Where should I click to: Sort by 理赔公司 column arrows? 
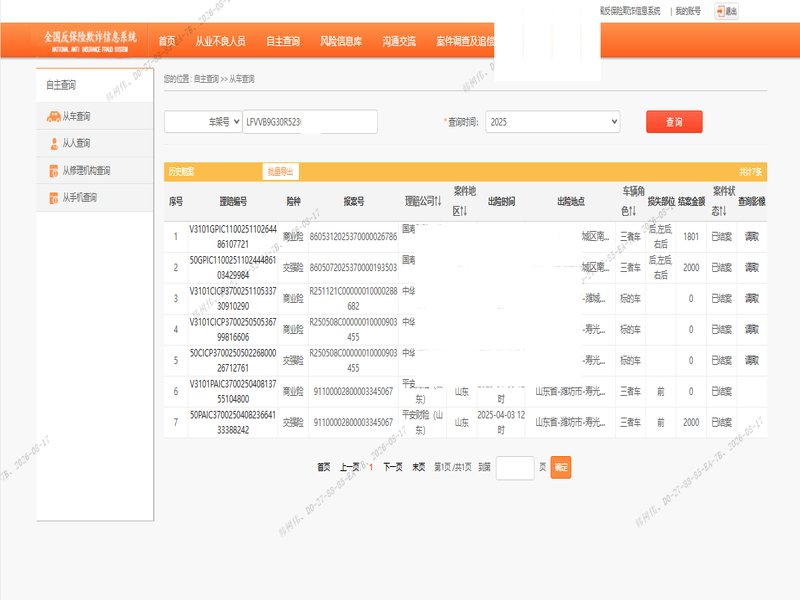click(x=438, y=202)
